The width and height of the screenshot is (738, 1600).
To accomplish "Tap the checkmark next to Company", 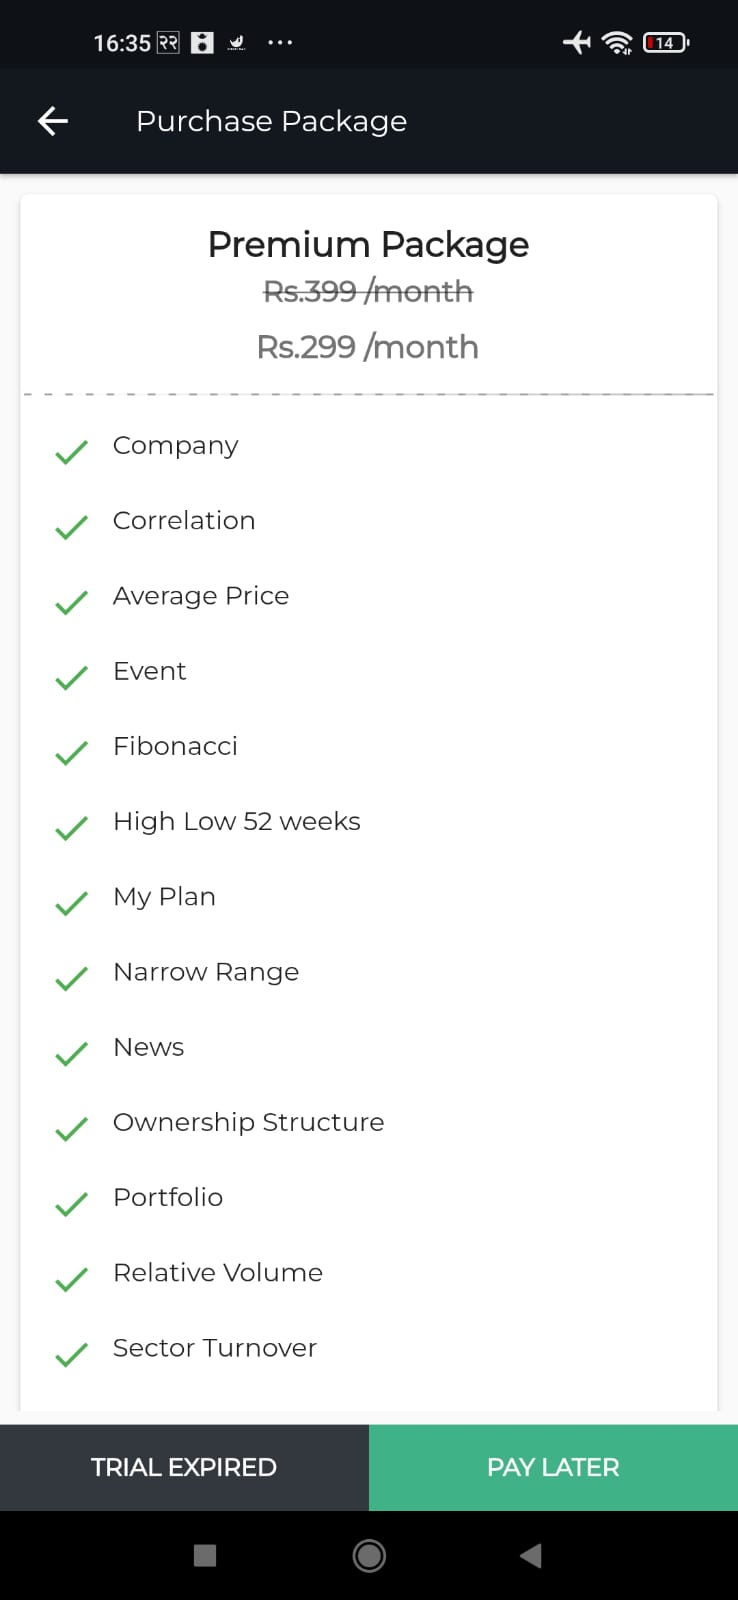I will click(71, 452).
